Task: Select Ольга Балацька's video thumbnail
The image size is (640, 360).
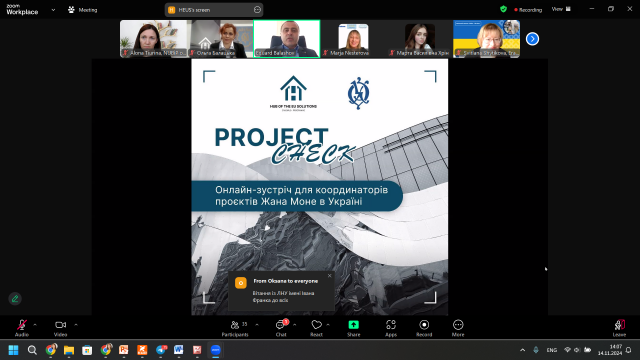Action: (220, 39)
